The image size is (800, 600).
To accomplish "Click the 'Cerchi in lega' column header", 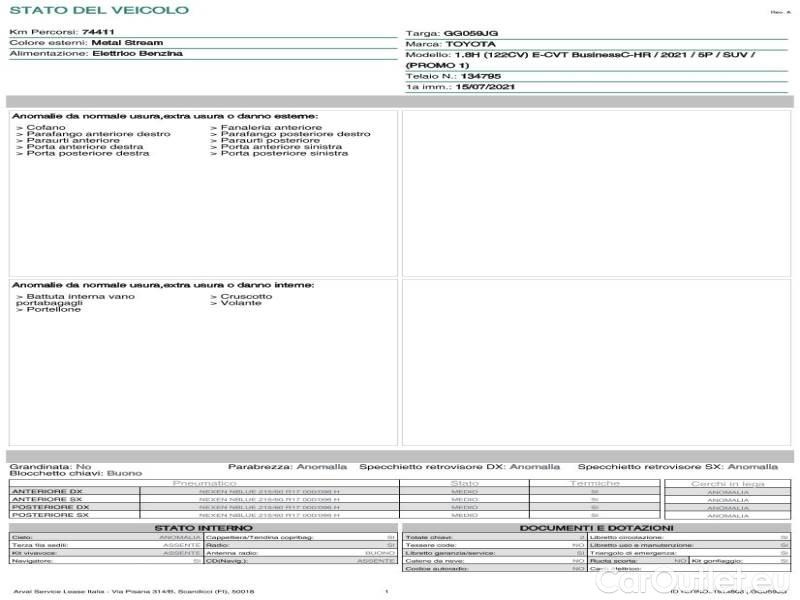I will [x=728, y=484].
